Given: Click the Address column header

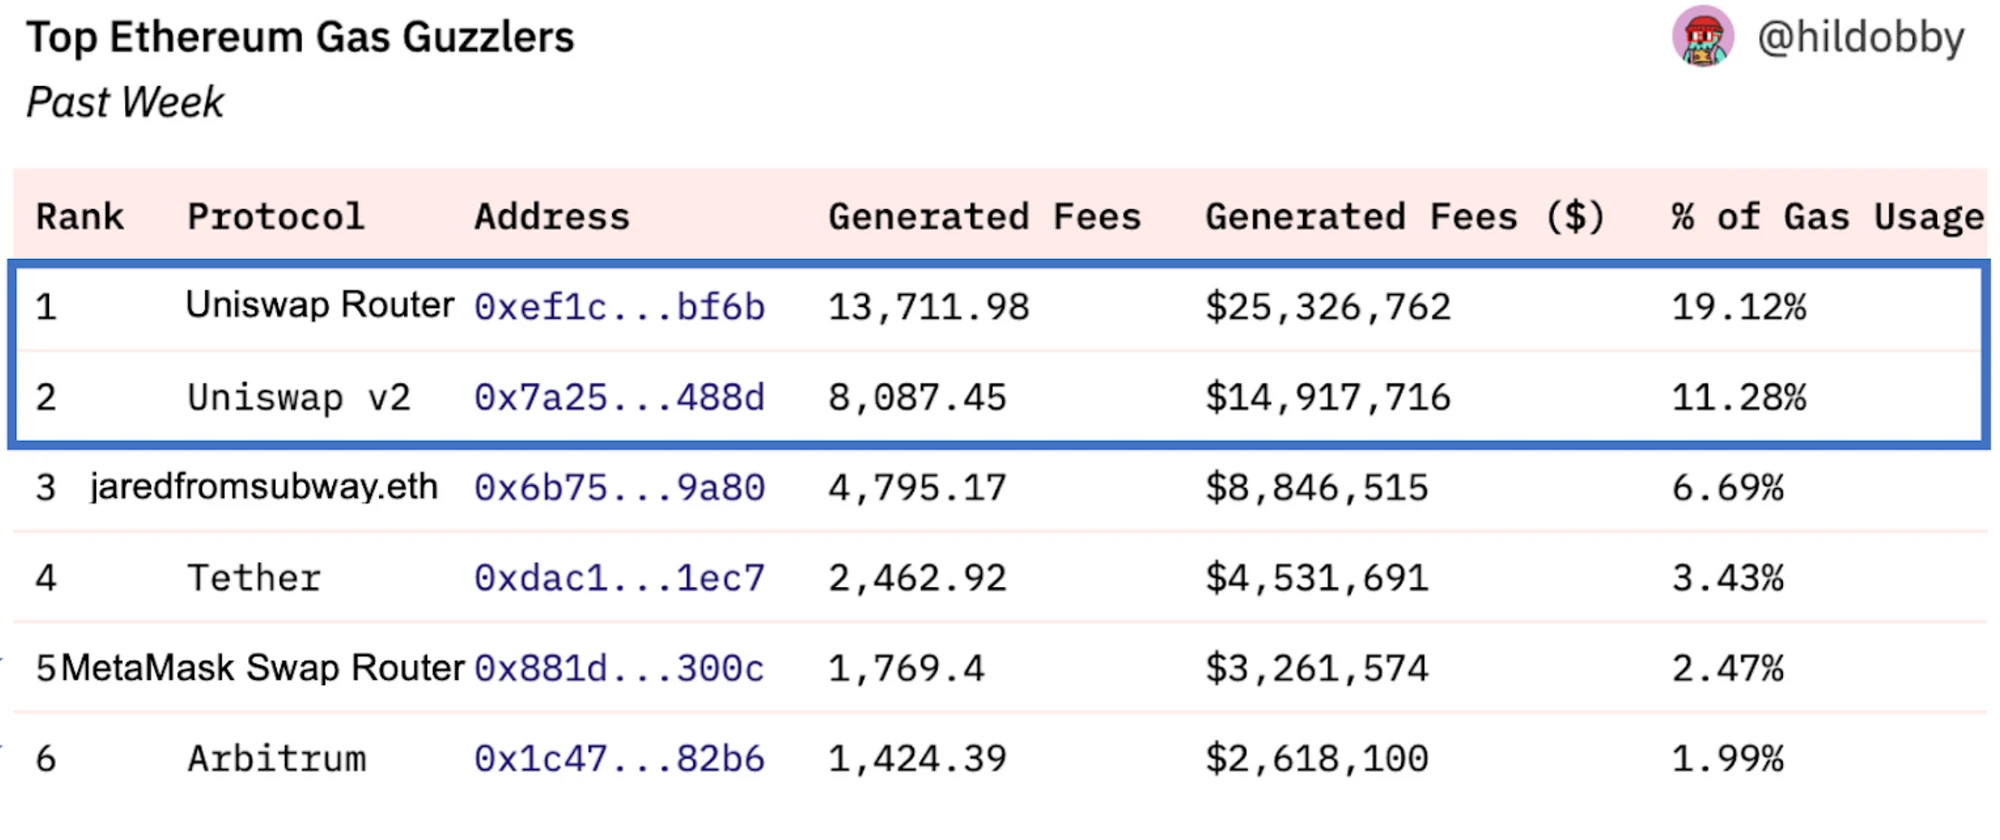Looking at the screenshot, I should coord(552,217).
